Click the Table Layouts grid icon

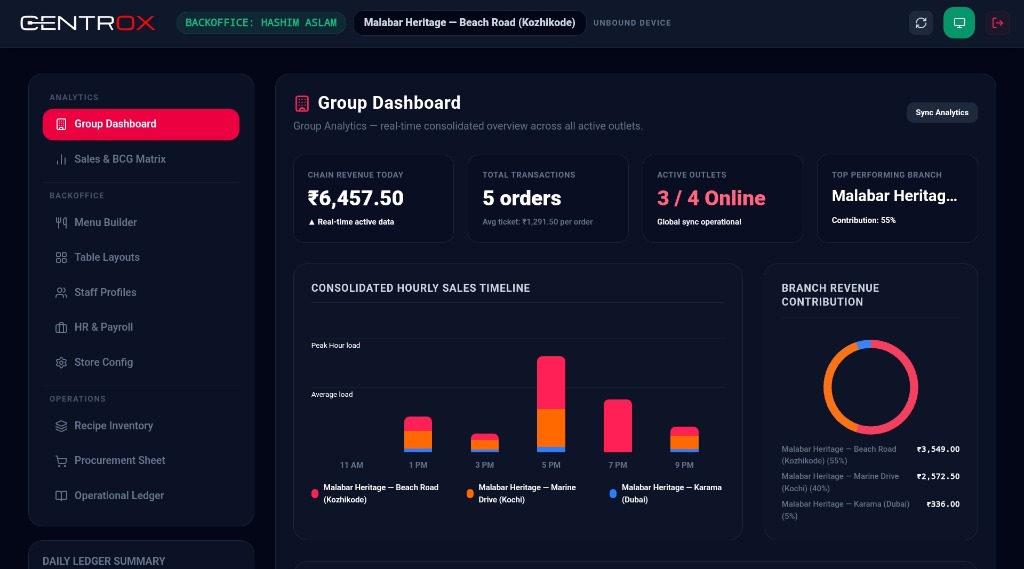[61, 257]
